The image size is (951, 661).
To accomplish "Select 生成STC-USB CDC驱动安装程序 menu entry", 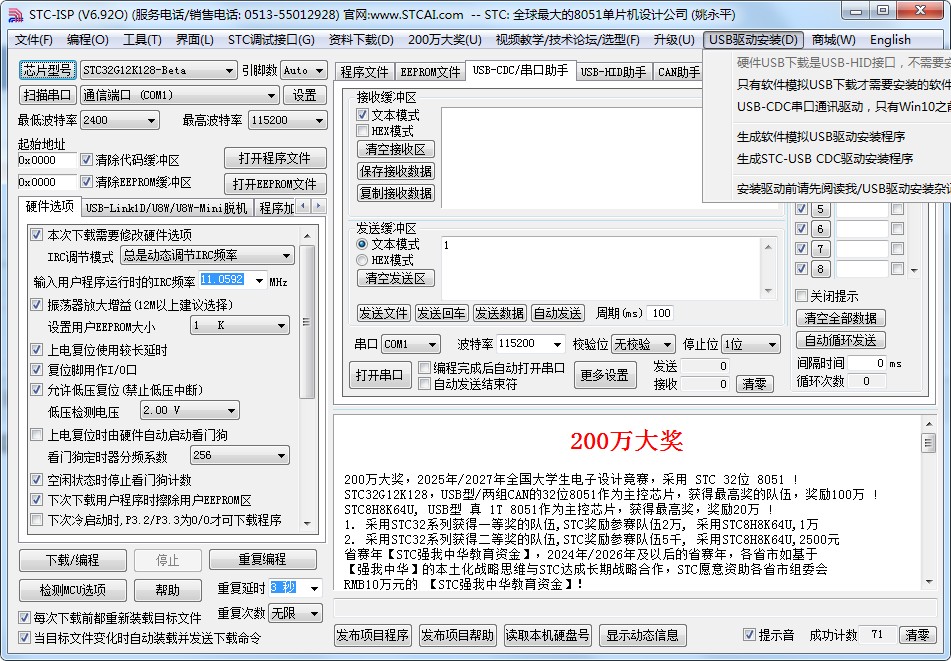I will click(x=825, y=159).
